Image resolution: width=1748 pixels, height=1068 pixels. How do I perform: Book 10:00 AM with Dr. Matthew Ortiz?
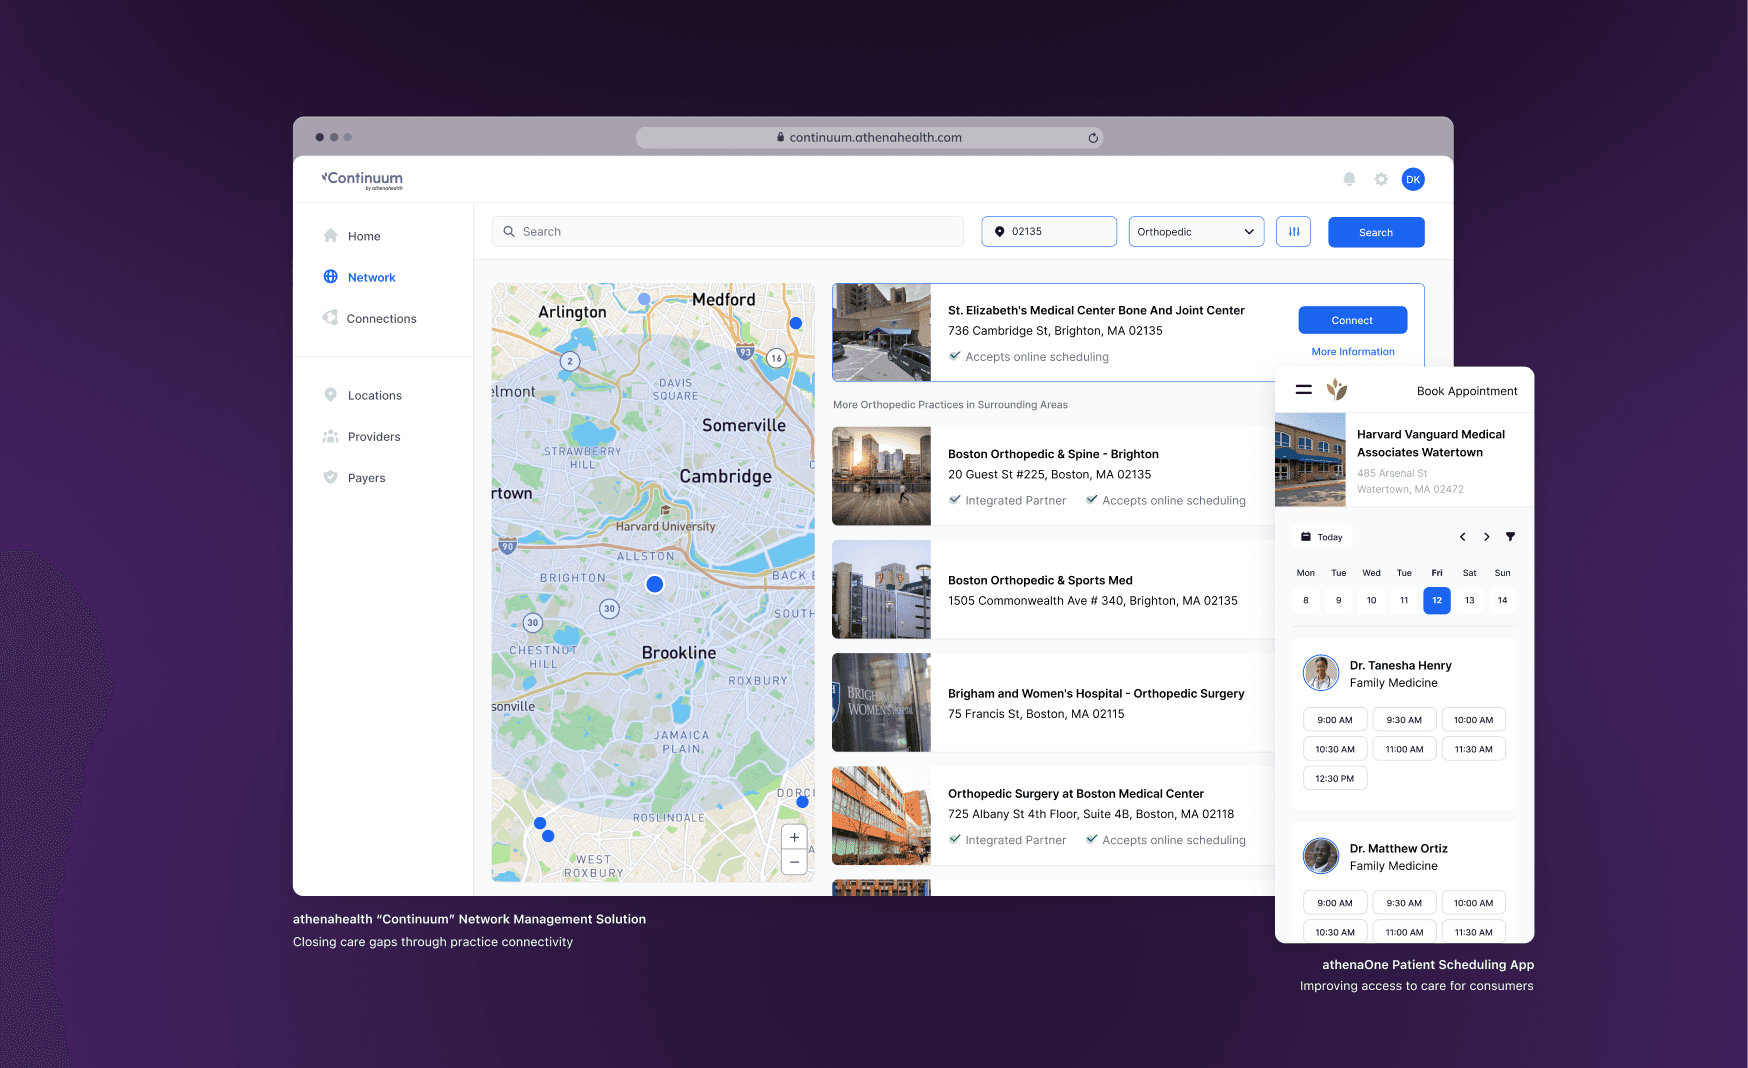pyautogui.click(x=1474, y=903)
